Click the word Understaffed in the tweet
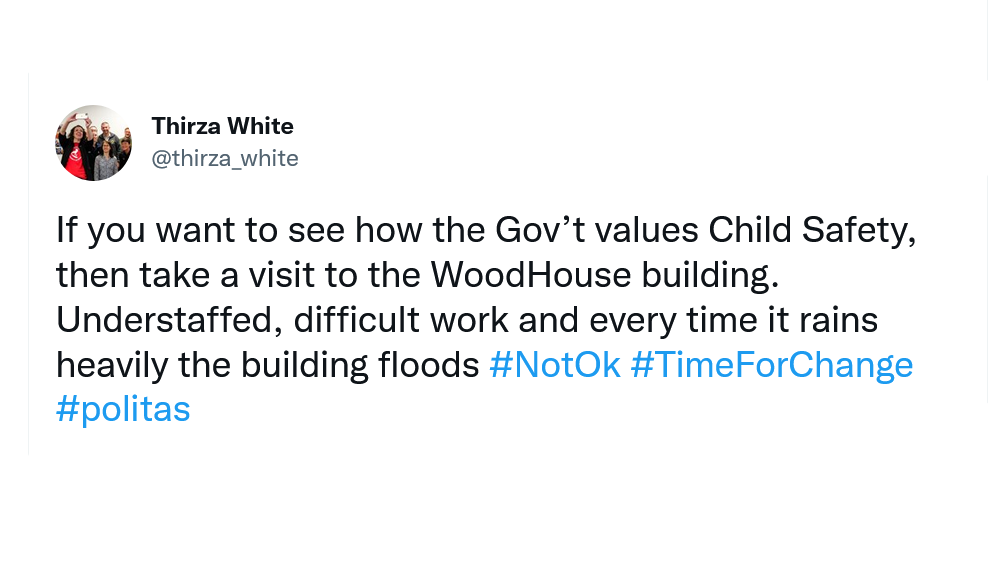Screen dimensions: 996x581 click(x=168, y=319)
